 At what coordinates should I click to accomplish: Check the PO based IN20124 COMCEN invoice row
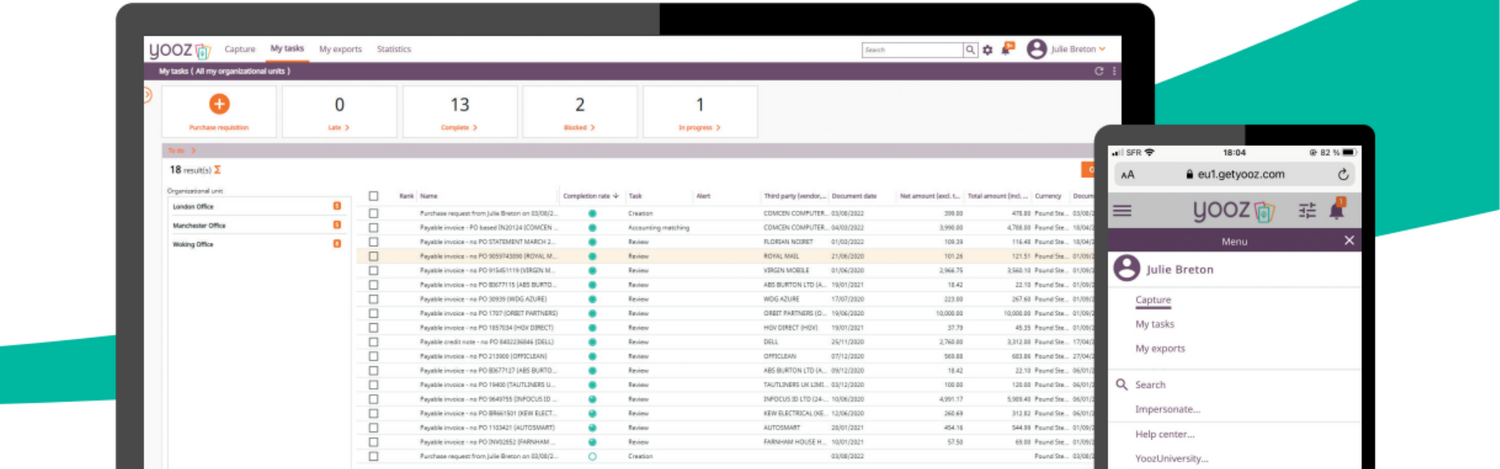click(x=374, y=227)
